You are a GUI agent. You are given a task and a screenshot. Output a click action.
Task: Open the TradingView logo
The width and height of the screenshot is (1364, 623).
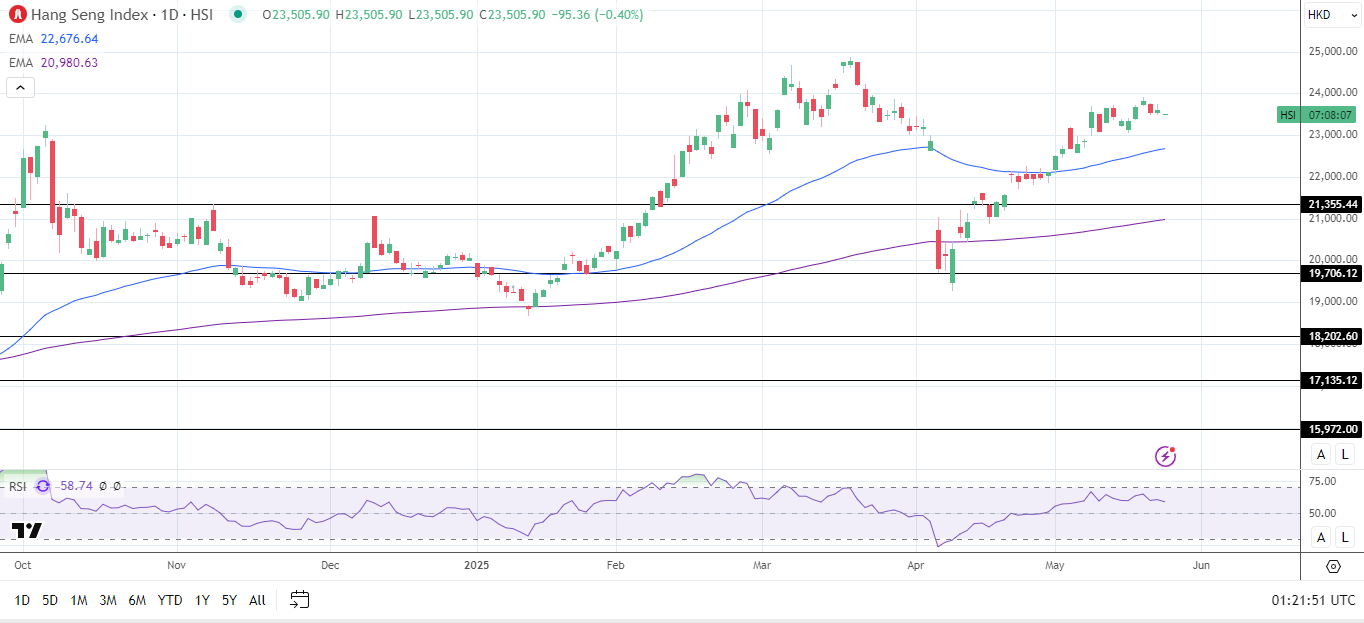coord(26,530)
